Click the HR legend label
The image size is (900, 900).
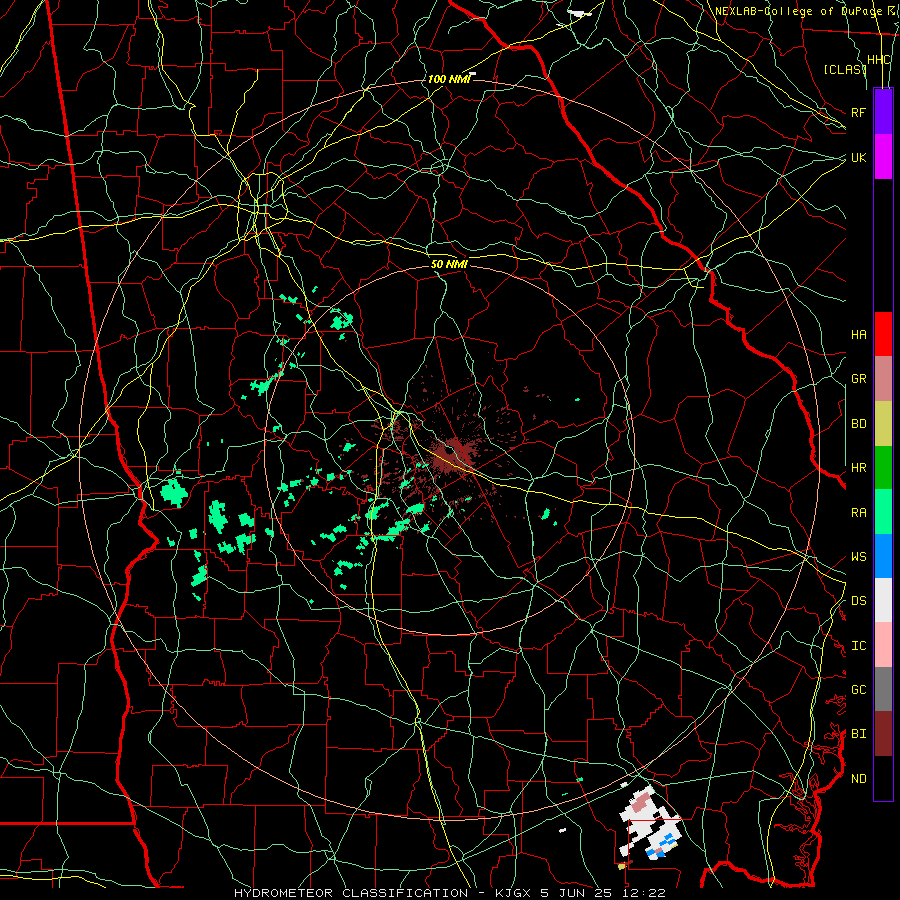858,468
